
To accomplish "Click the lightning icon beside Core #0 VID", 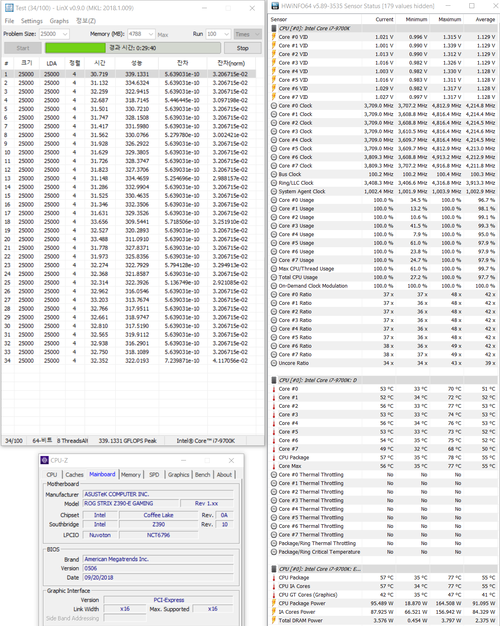I will pyautogui.click(x=274, y=37).
